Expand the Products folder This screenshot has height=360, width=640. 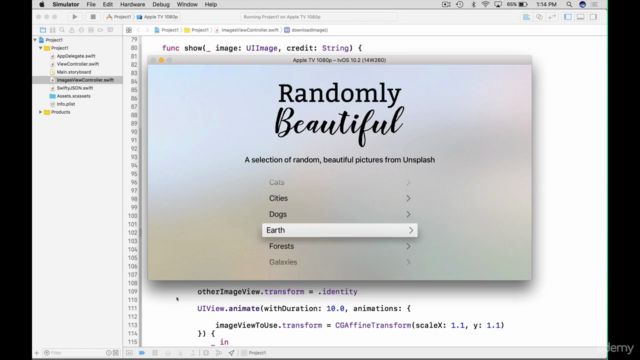tap(41, 112)
